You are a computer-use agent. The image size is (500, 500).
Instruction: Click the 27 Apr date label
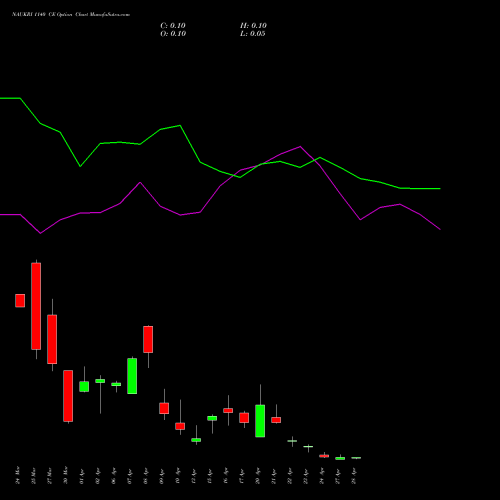(338, 476)
